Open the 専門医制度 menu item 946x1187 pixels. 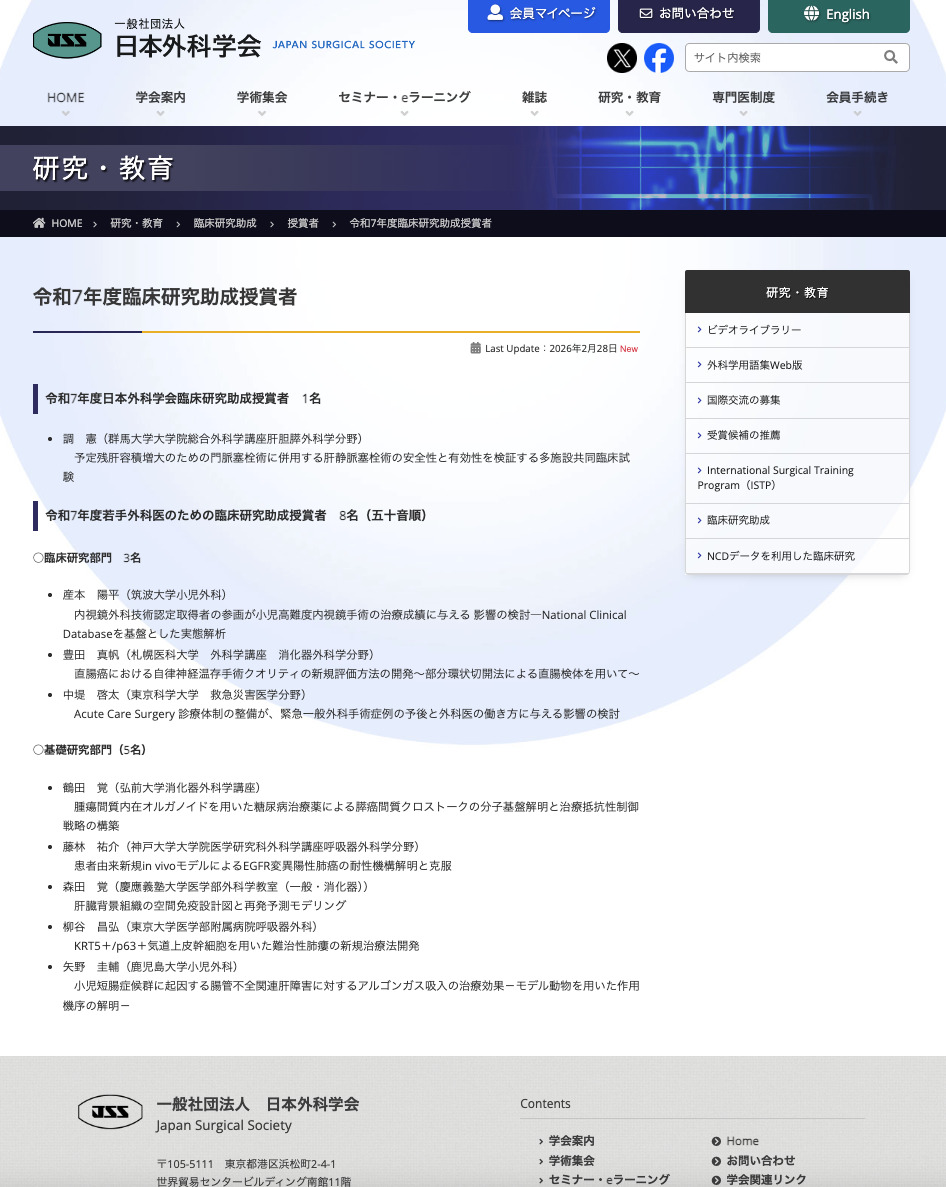pos(743,98)
